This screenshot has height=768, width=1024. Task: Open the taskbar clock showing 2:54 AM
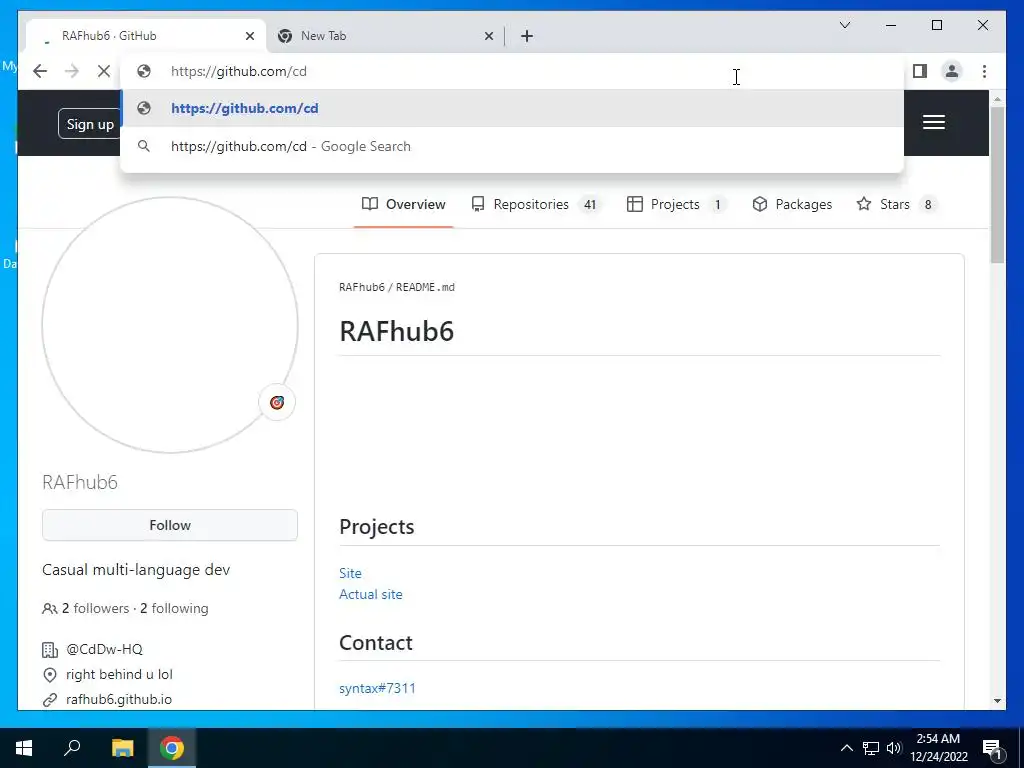(938, 748)
